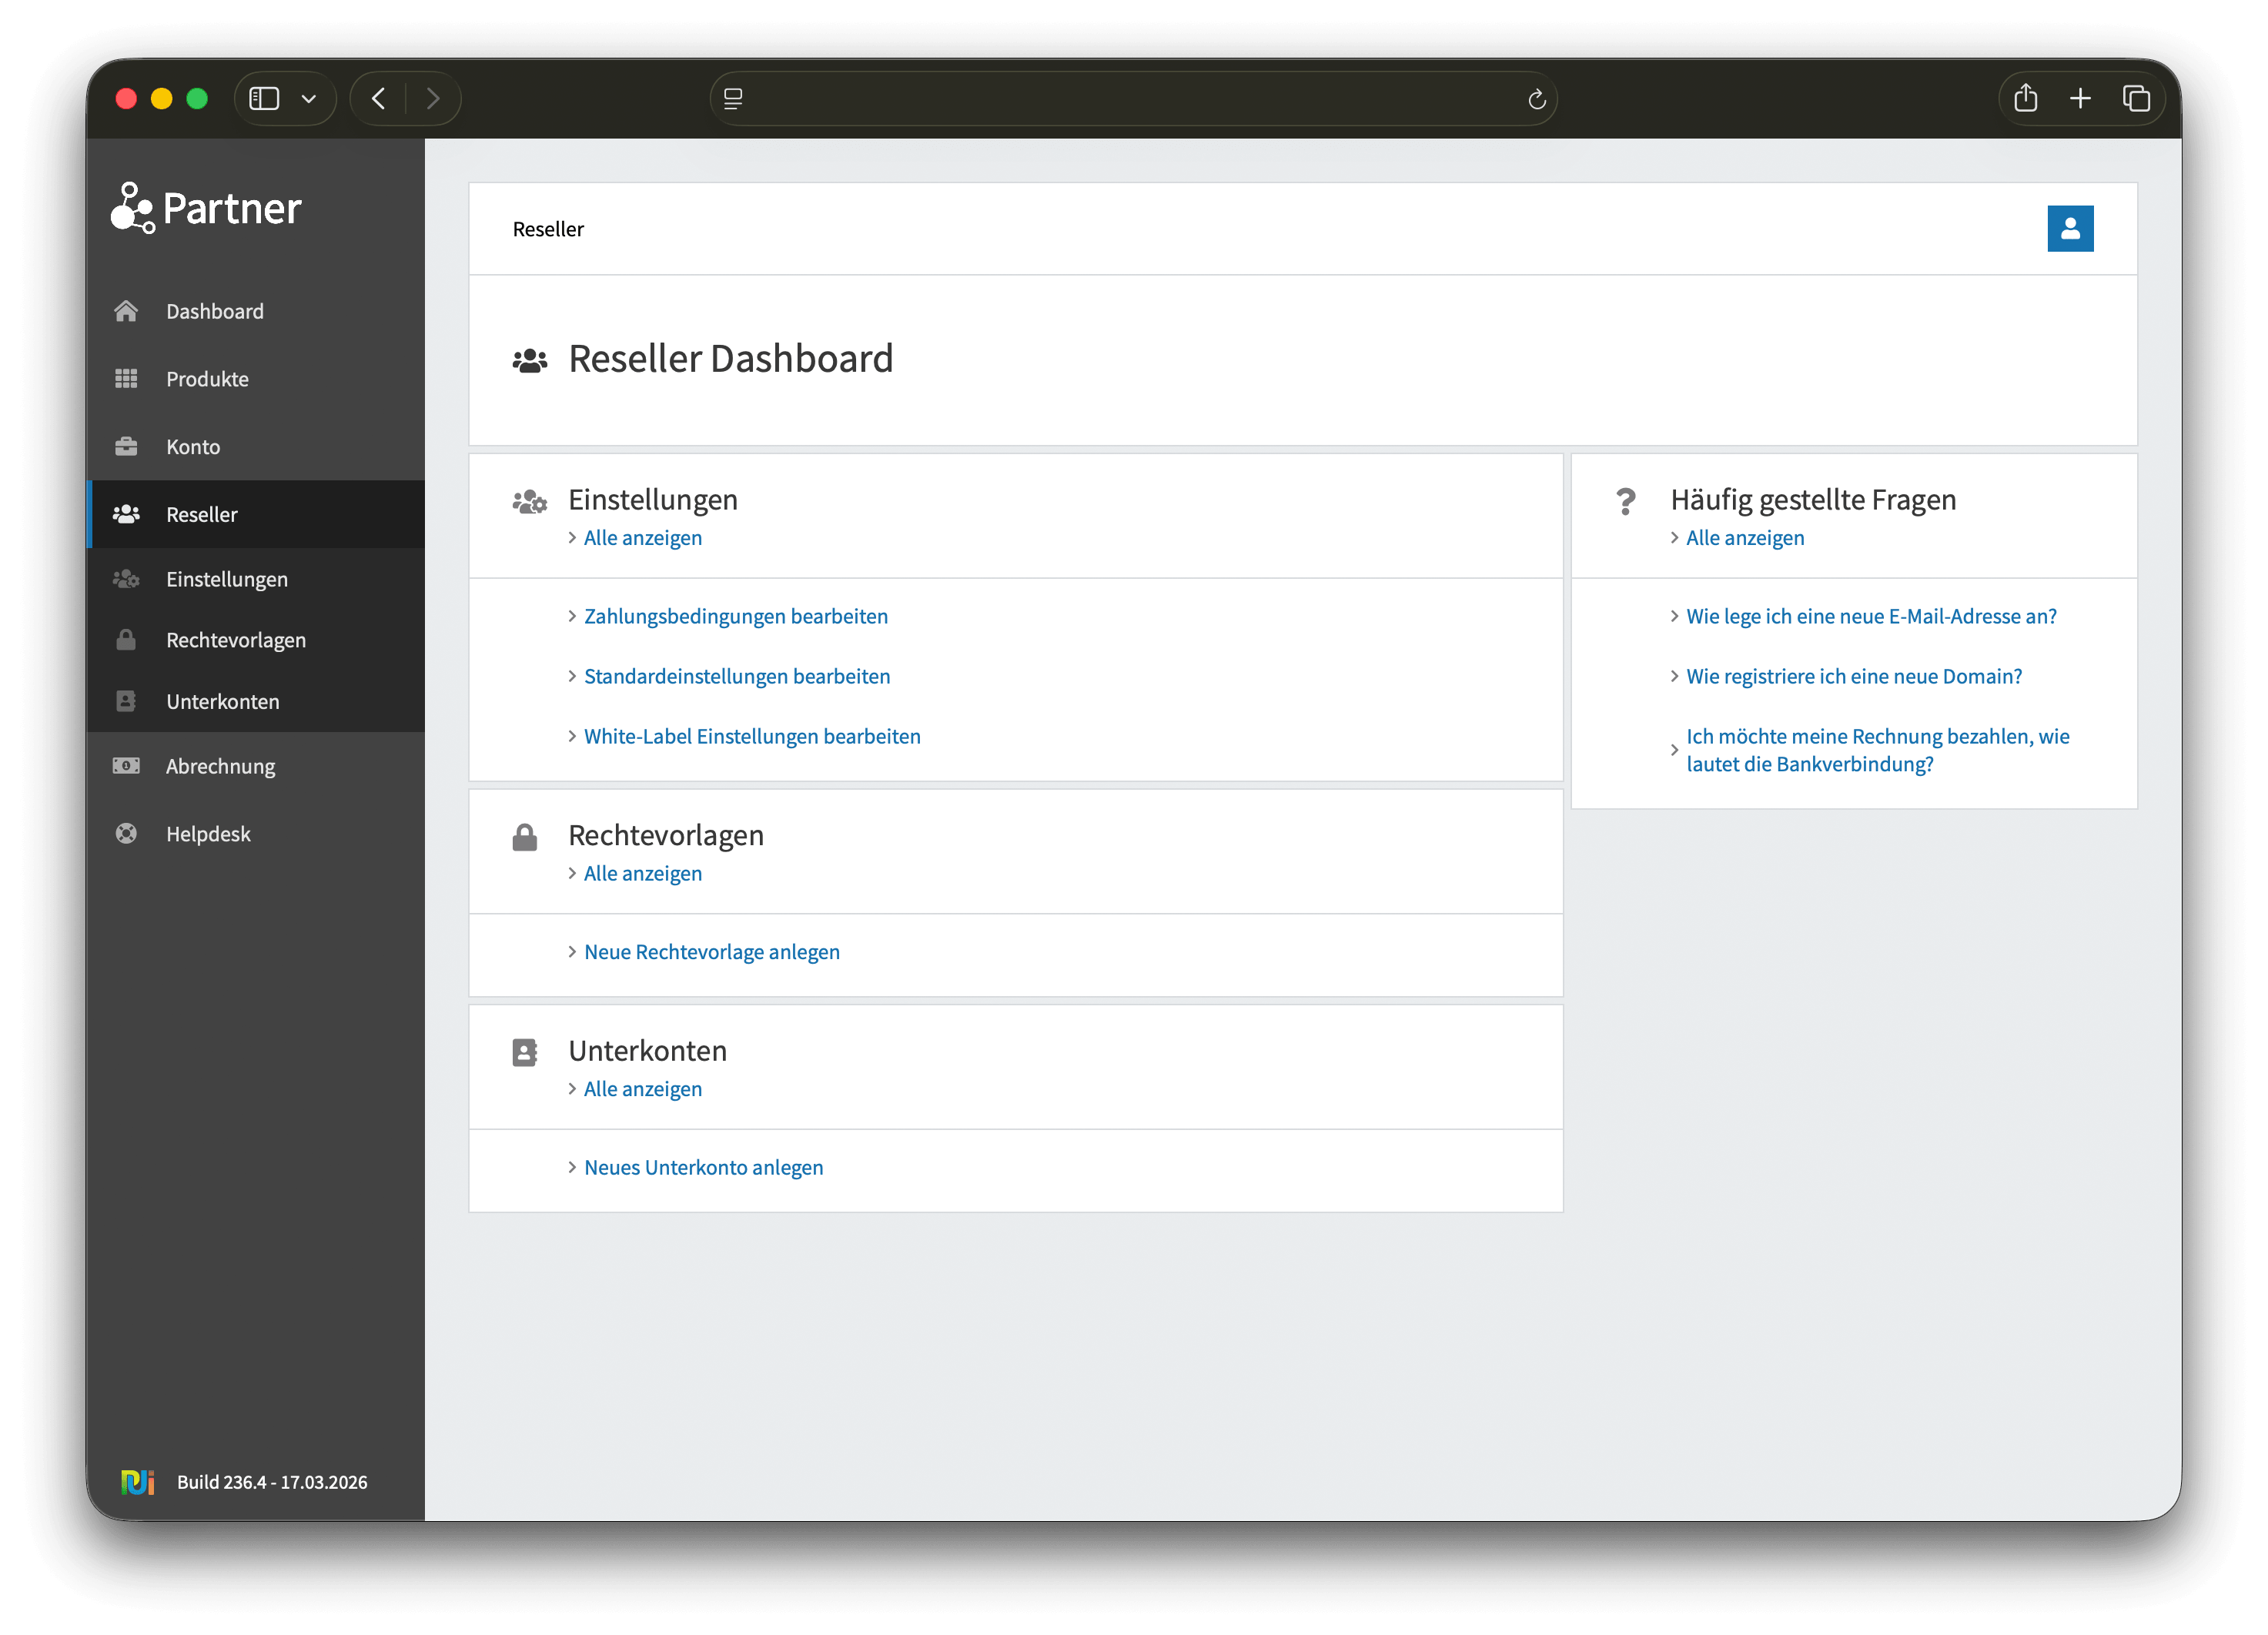Click the Produkte grid icon
This screenshot has height=1635, width=2268.
point(126,379)
